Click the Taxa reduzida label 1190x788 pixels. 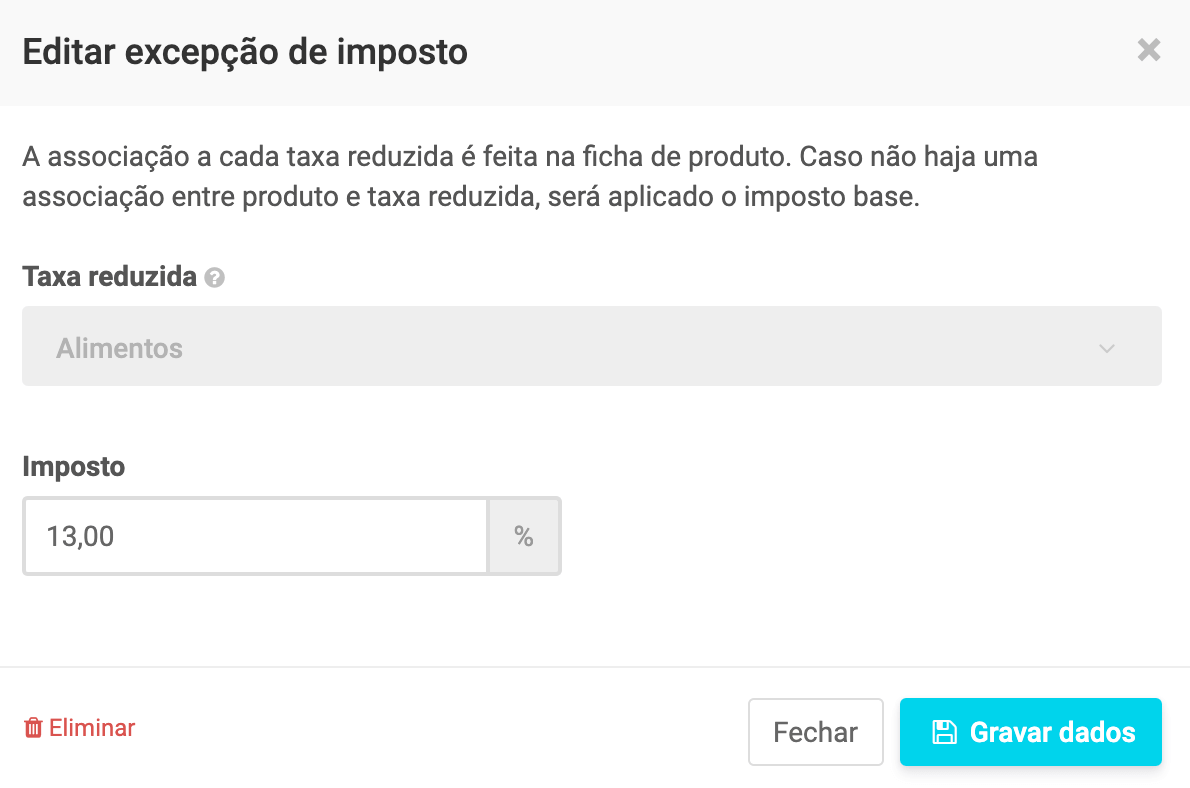[x=109, y=277]
